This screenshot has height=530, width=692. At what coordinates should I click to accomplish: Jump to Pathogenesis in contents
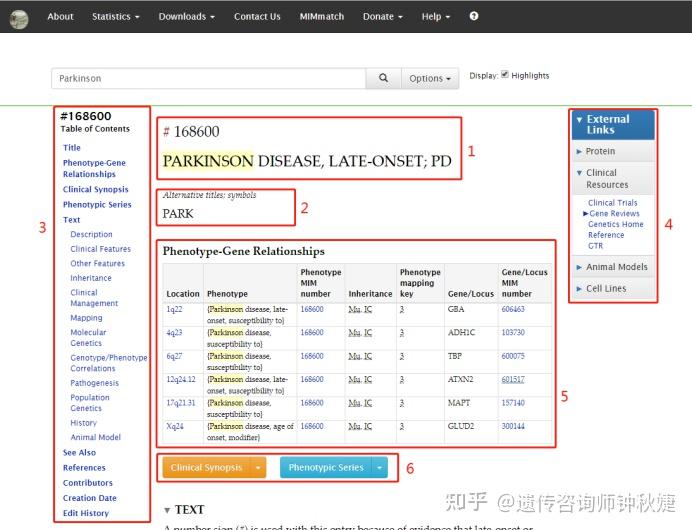(94, 383)
